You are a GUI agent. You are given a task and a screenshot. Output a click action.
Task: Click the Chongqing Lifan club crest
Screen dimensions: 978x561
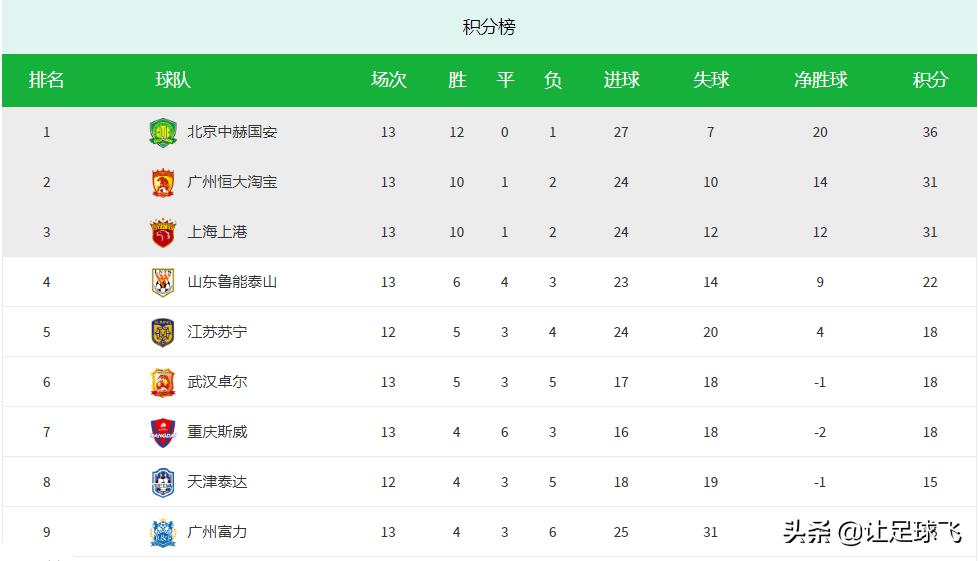[162, 432]
